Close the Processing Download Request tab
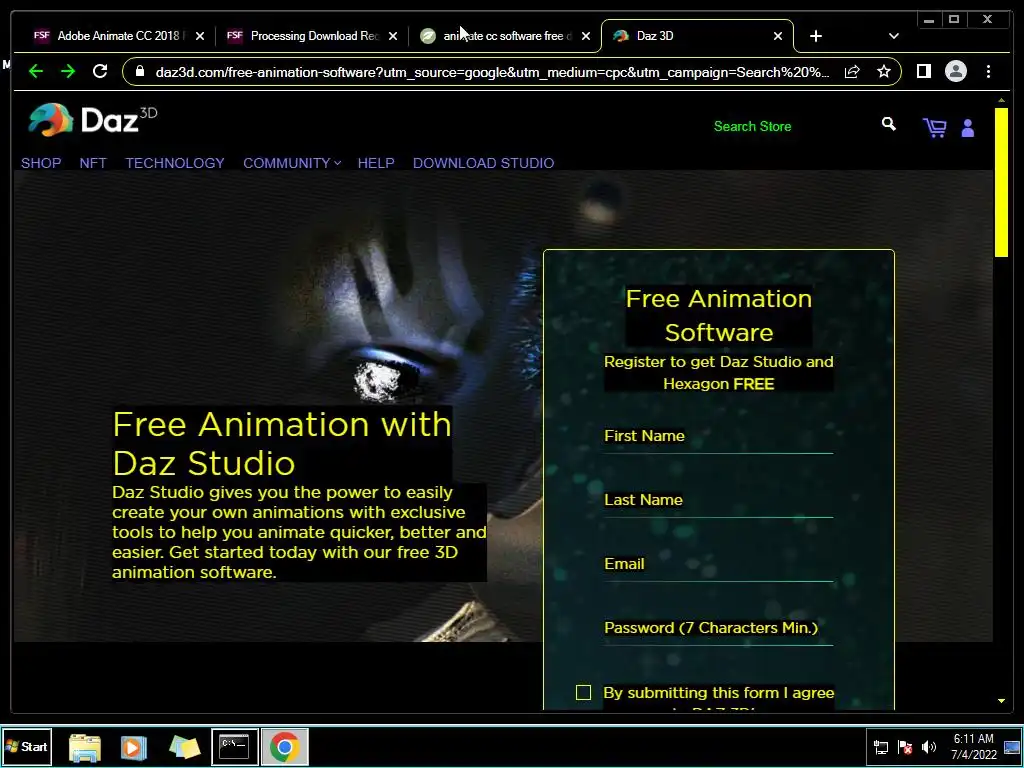This screenshot has width=1024, height=768. click(x=392, y=36)
